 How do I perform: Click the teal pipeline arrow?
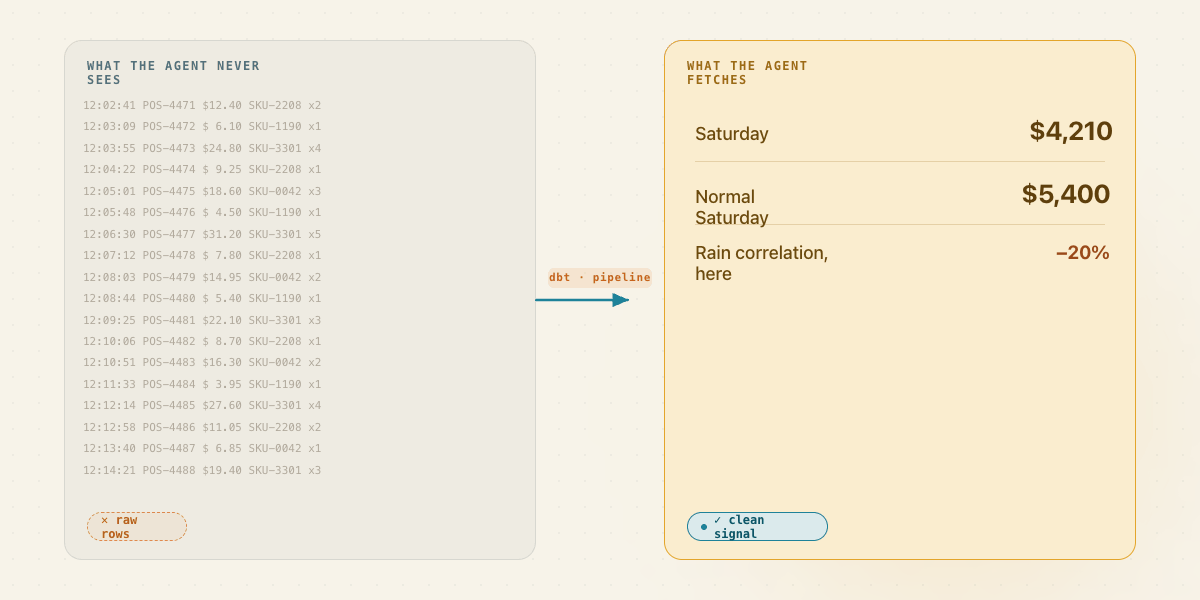pos(582,299)
